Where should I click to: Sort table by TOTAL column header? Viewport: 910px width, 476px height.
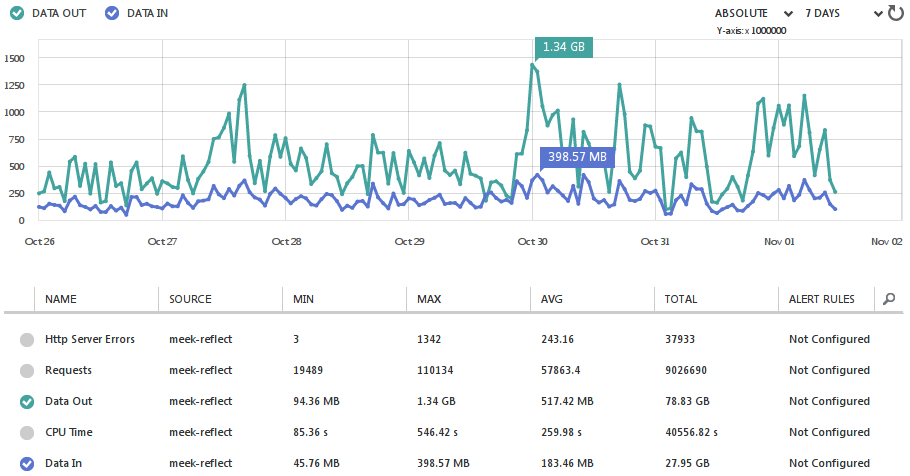682,299
